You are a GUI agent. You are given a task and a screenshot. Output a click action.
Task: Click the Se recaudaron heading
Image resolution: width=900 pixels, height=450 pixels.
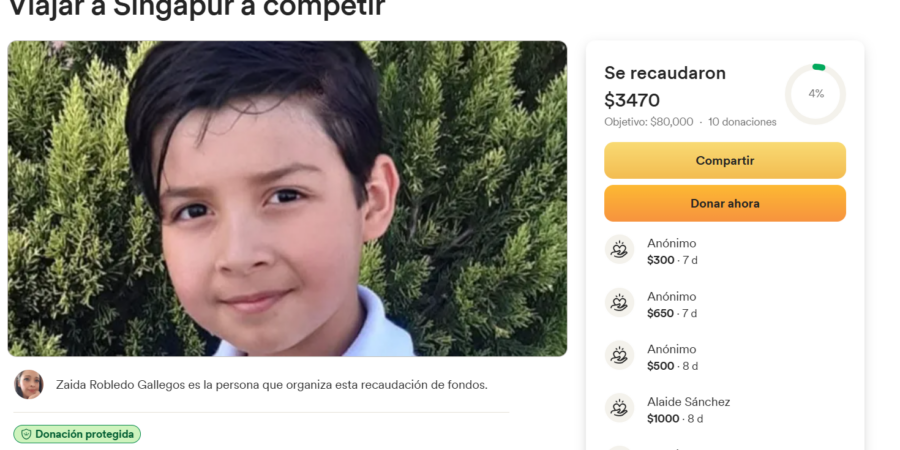coord(665,73)
